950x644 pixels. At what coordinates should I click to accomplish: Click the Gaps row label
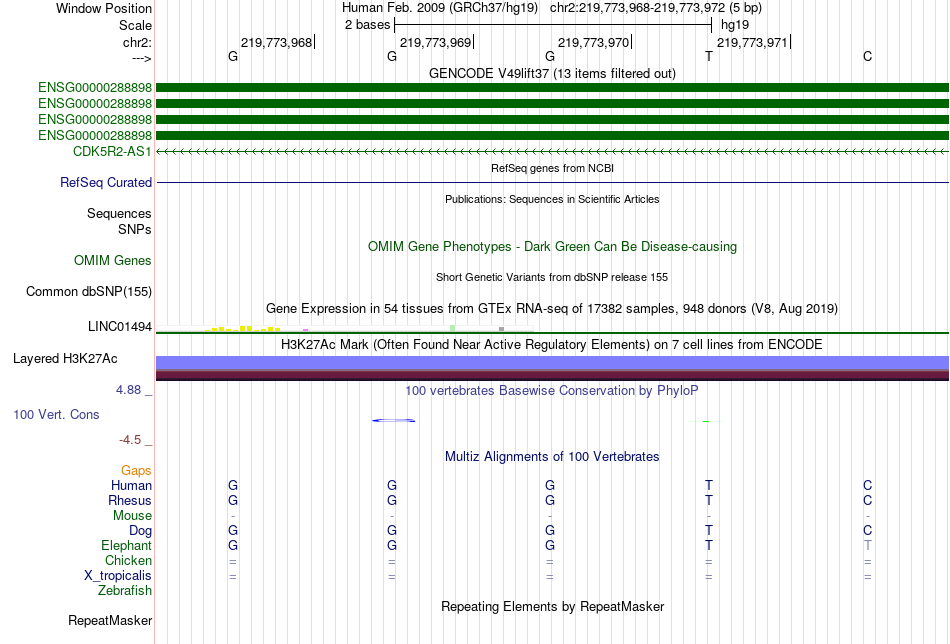(x=136, y=471)
